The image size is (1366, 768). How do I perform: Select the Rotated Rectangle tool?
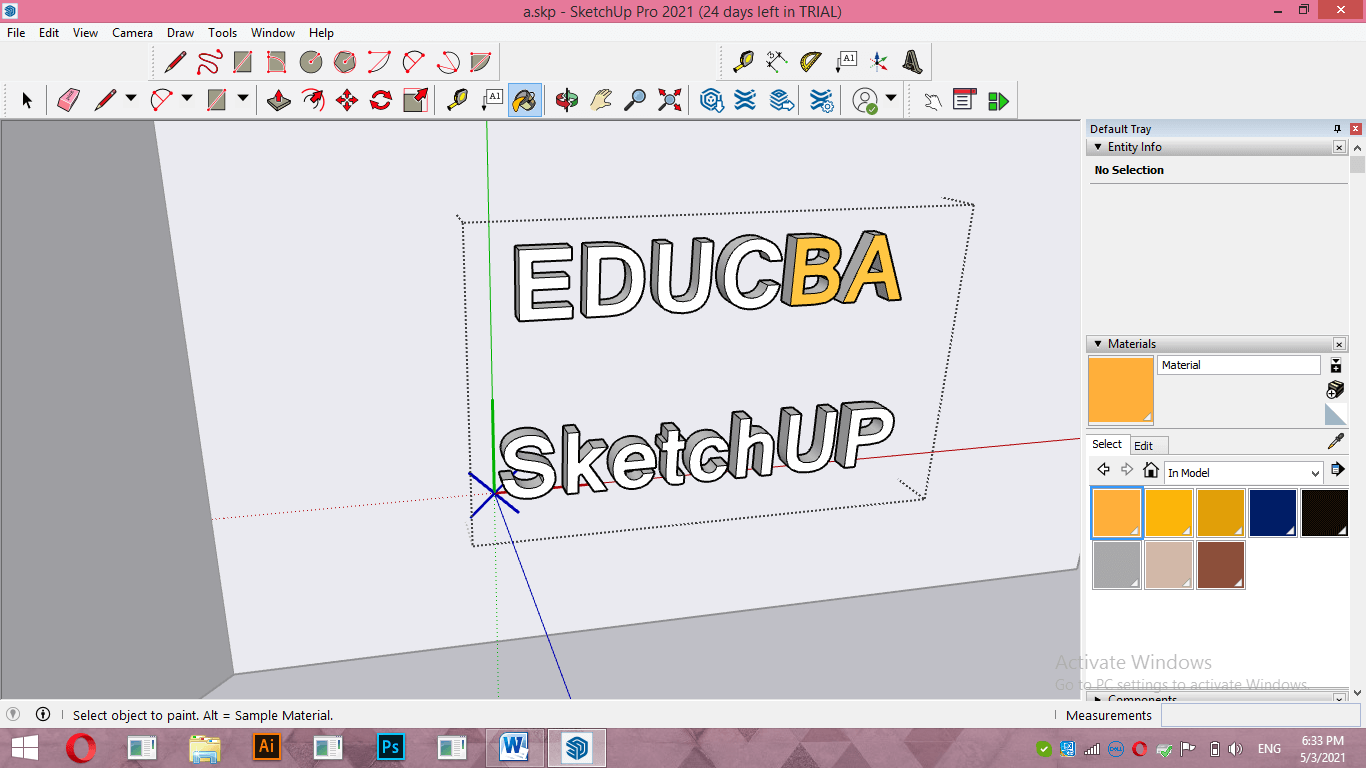coord(277,62)
